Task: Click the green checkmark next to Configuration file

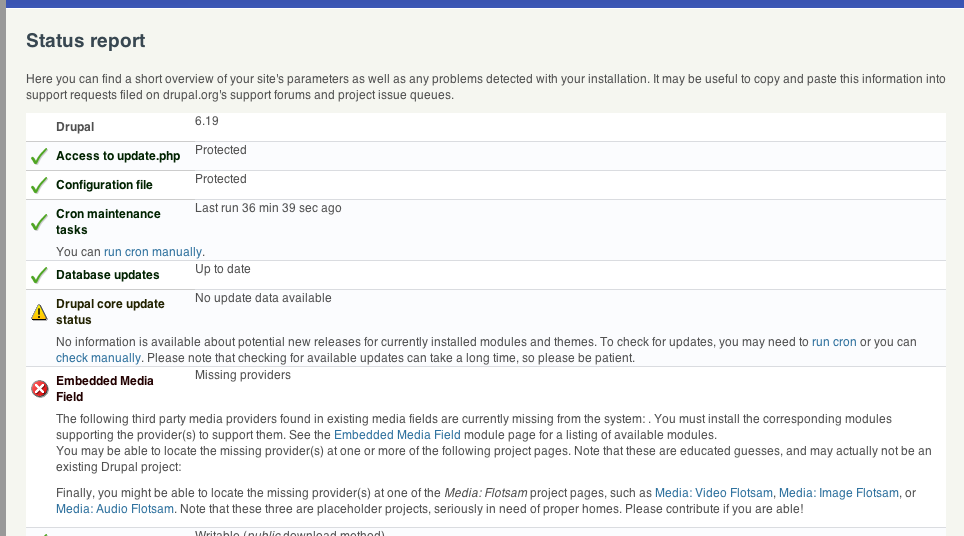Action: point(39,185)
